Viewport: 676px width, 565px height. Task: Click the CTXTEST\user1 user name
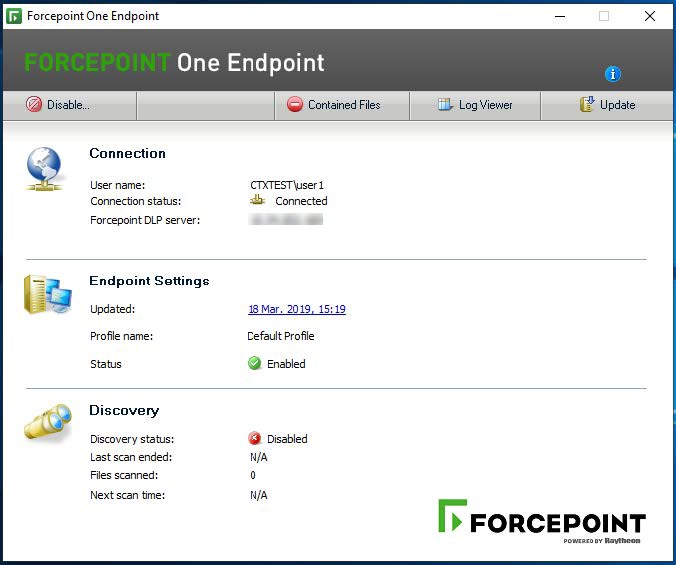point(287,185)
